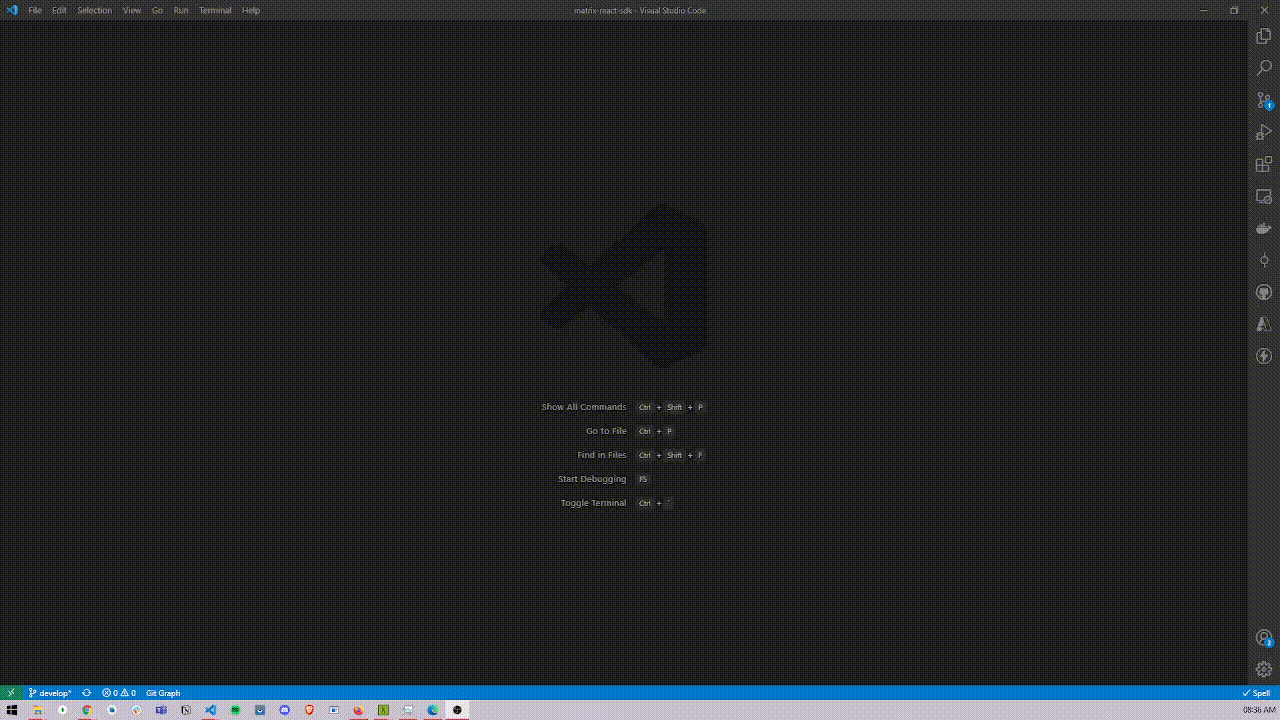Open the Run and Debug view
Viewport: 1280px width, 720px height.
point(1264,132)
